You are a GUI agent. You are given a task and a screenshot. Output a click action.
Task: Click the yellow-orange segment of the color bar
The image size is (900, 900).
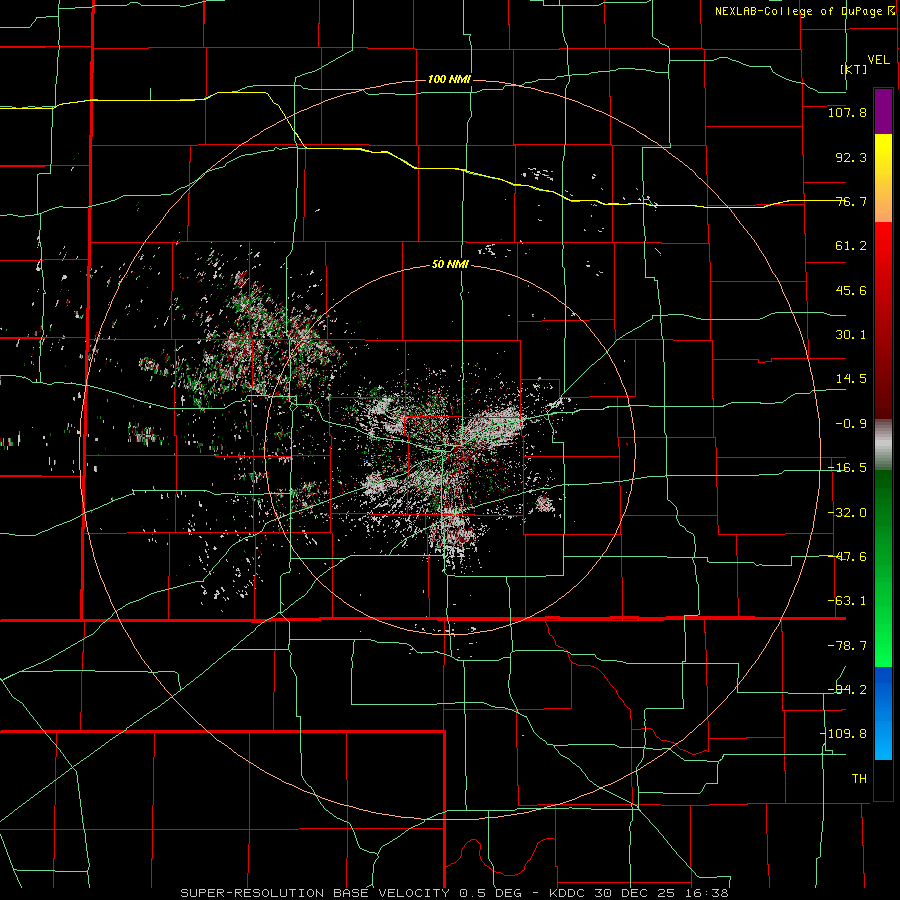pyautogui.click(x=883, y=178)
